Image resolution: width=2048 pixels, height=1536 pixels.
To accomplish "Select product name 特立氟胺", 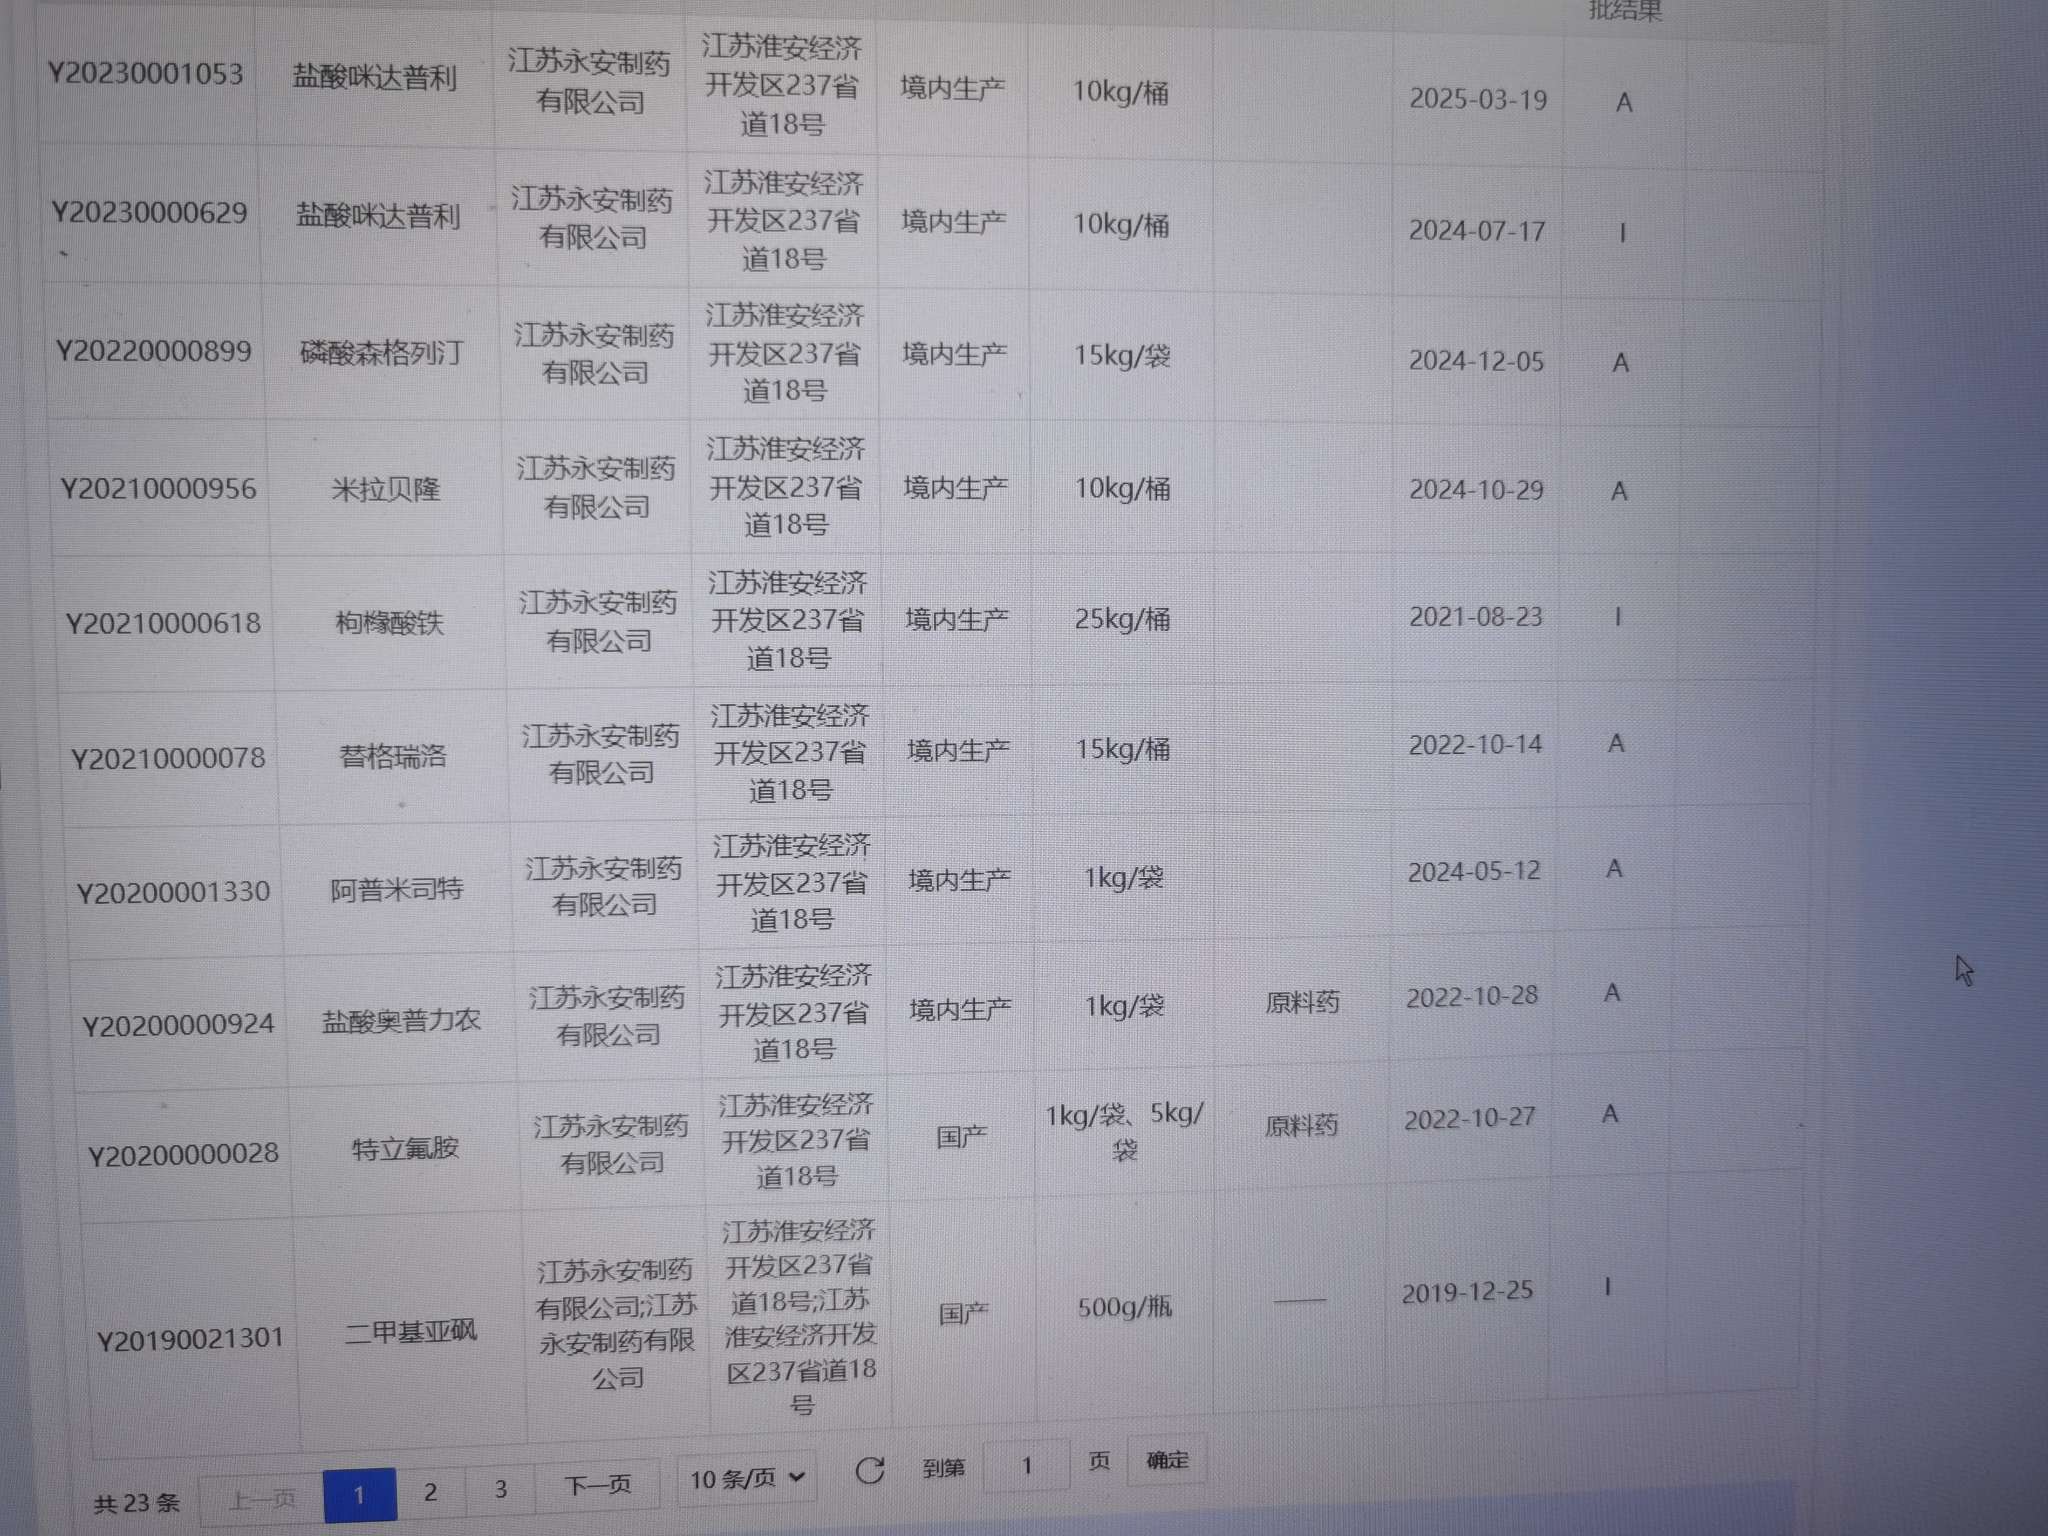I will [x=405, y=1148].
